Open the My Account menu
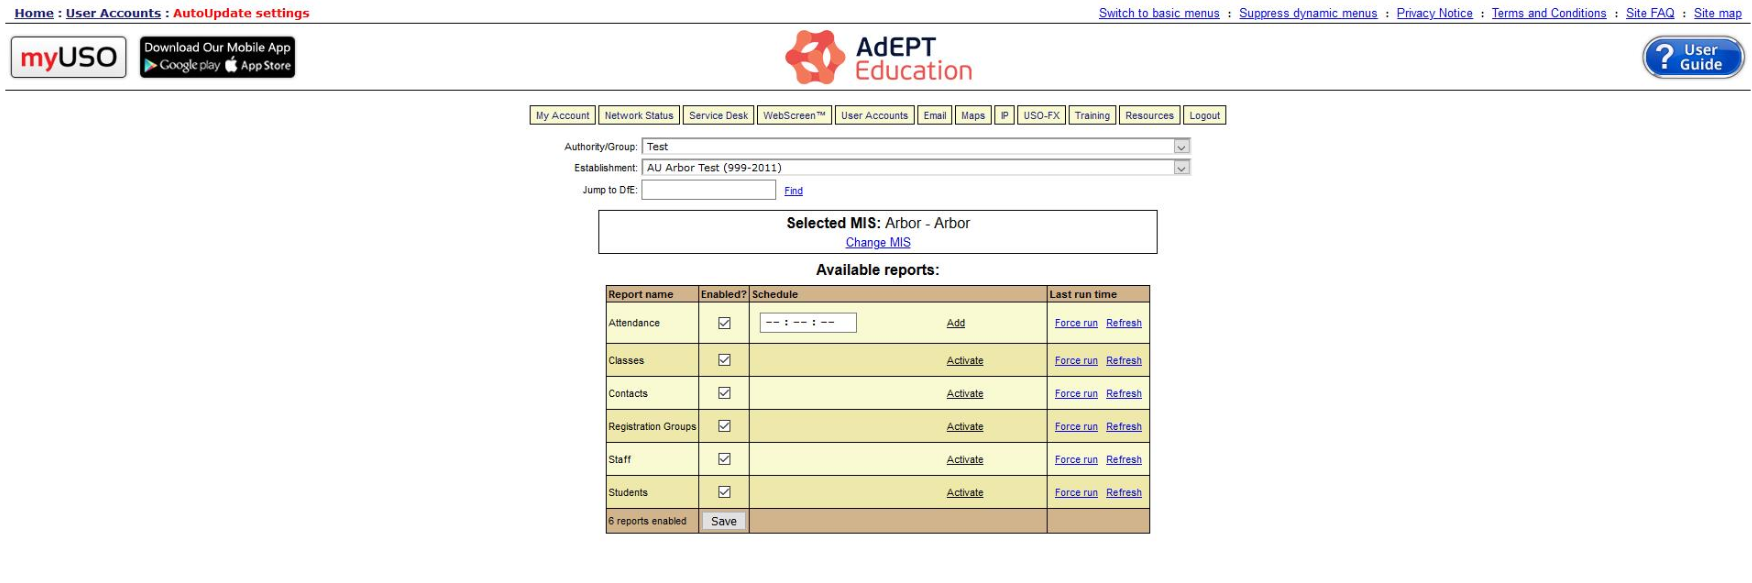Image resolution: width=1752 pixels, height=583 pixels. (562, 115)
